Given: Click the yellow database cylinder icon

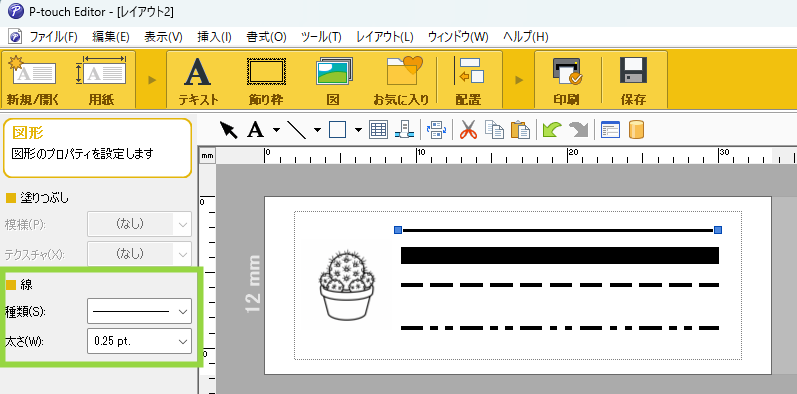Looking at the screenshot, I should tap(636, 130).
